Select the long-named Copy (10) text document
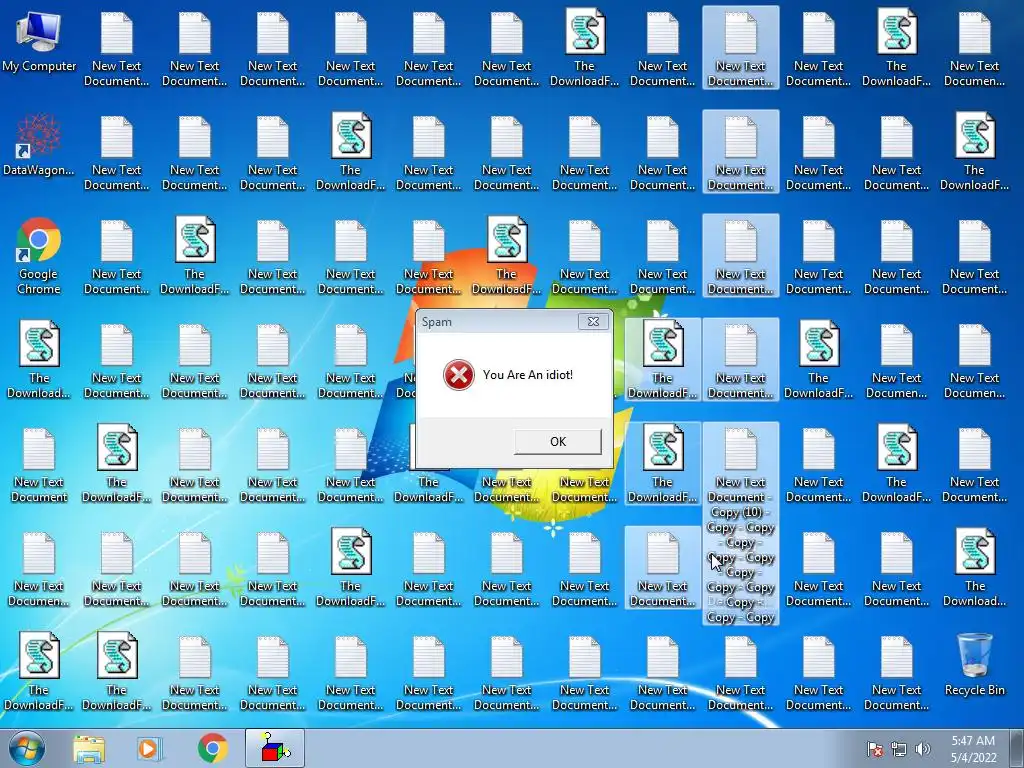1024x768 pixels. click(x=741, y=524)
